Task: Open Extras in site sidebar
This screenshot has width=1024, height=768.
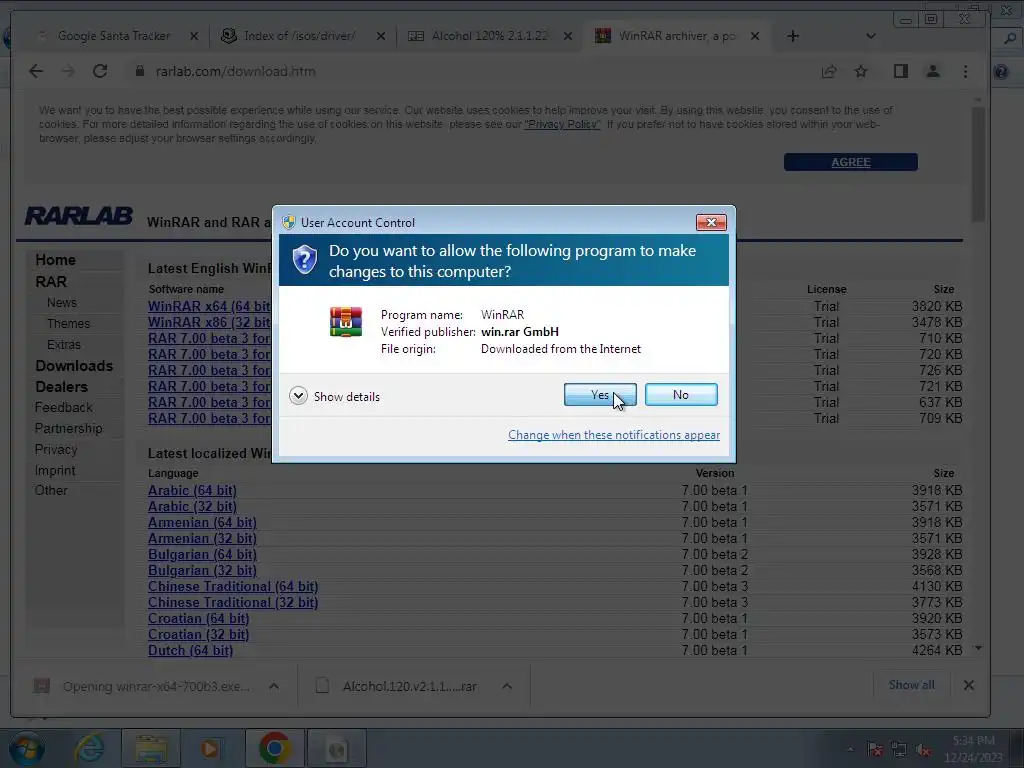Action: [x=64, y=344]
